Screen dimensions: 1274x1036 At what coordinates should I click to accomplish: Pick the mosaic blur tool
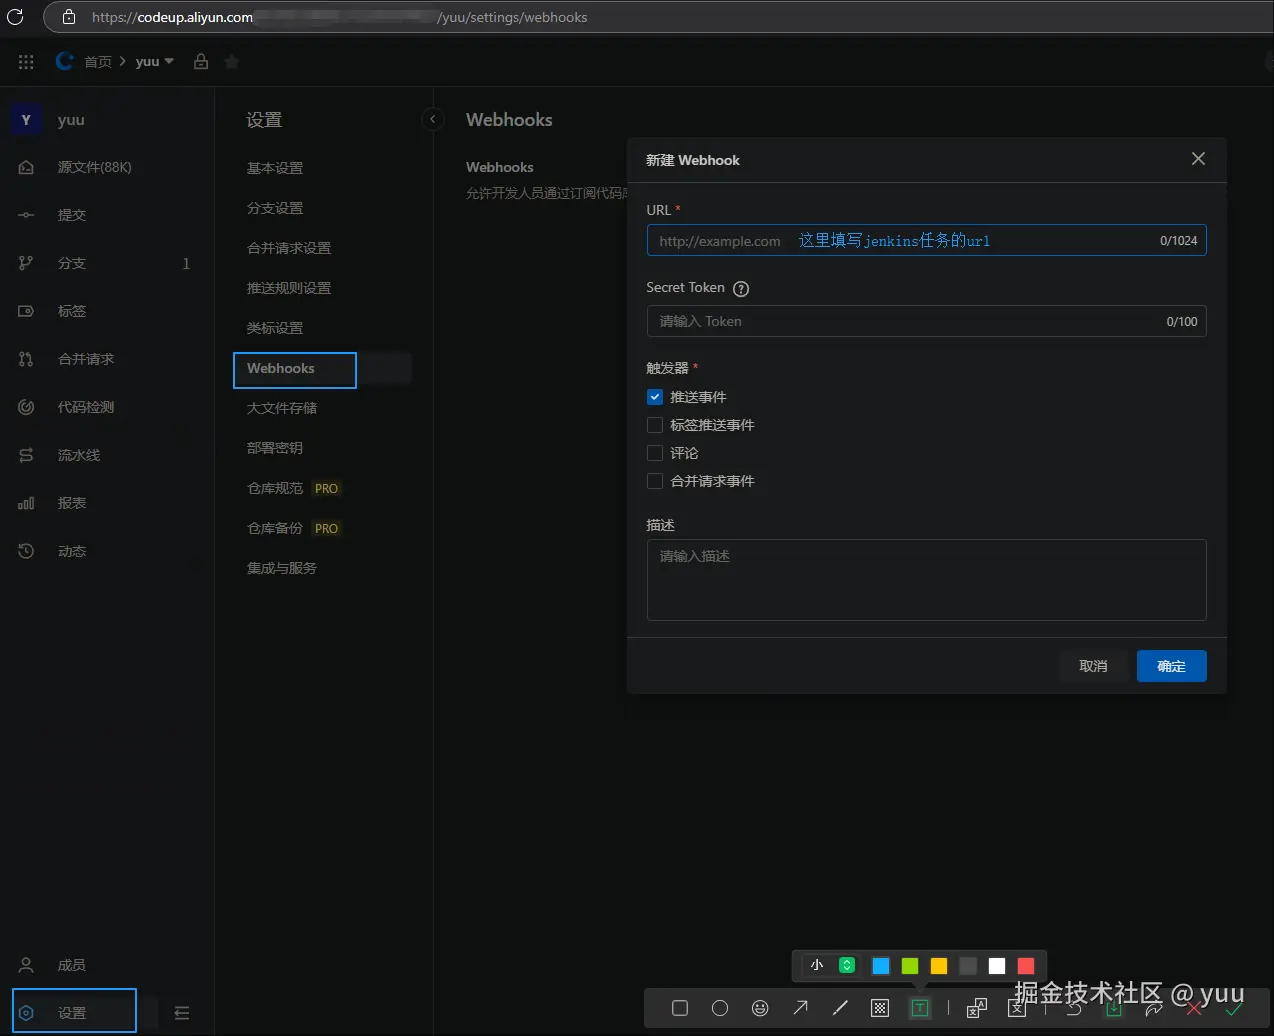tap(880, 1008)
